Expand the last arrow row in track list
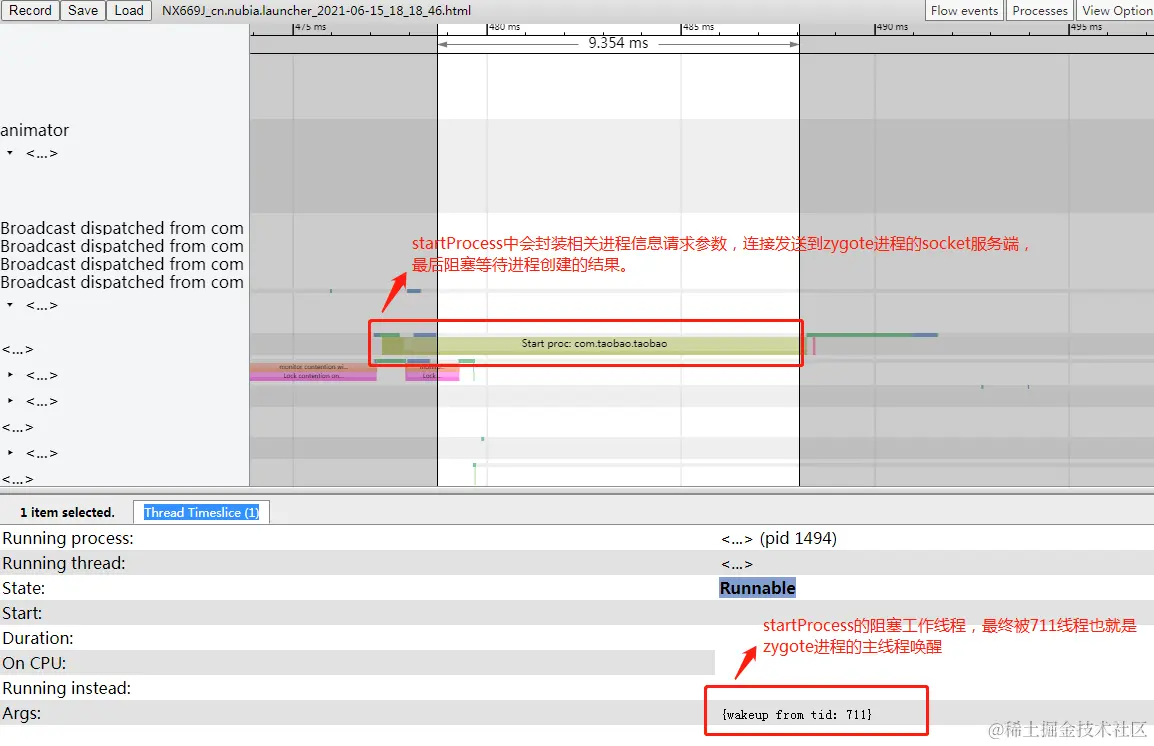The height and width of the screenshot is (746, 1154). click(10, 453)
